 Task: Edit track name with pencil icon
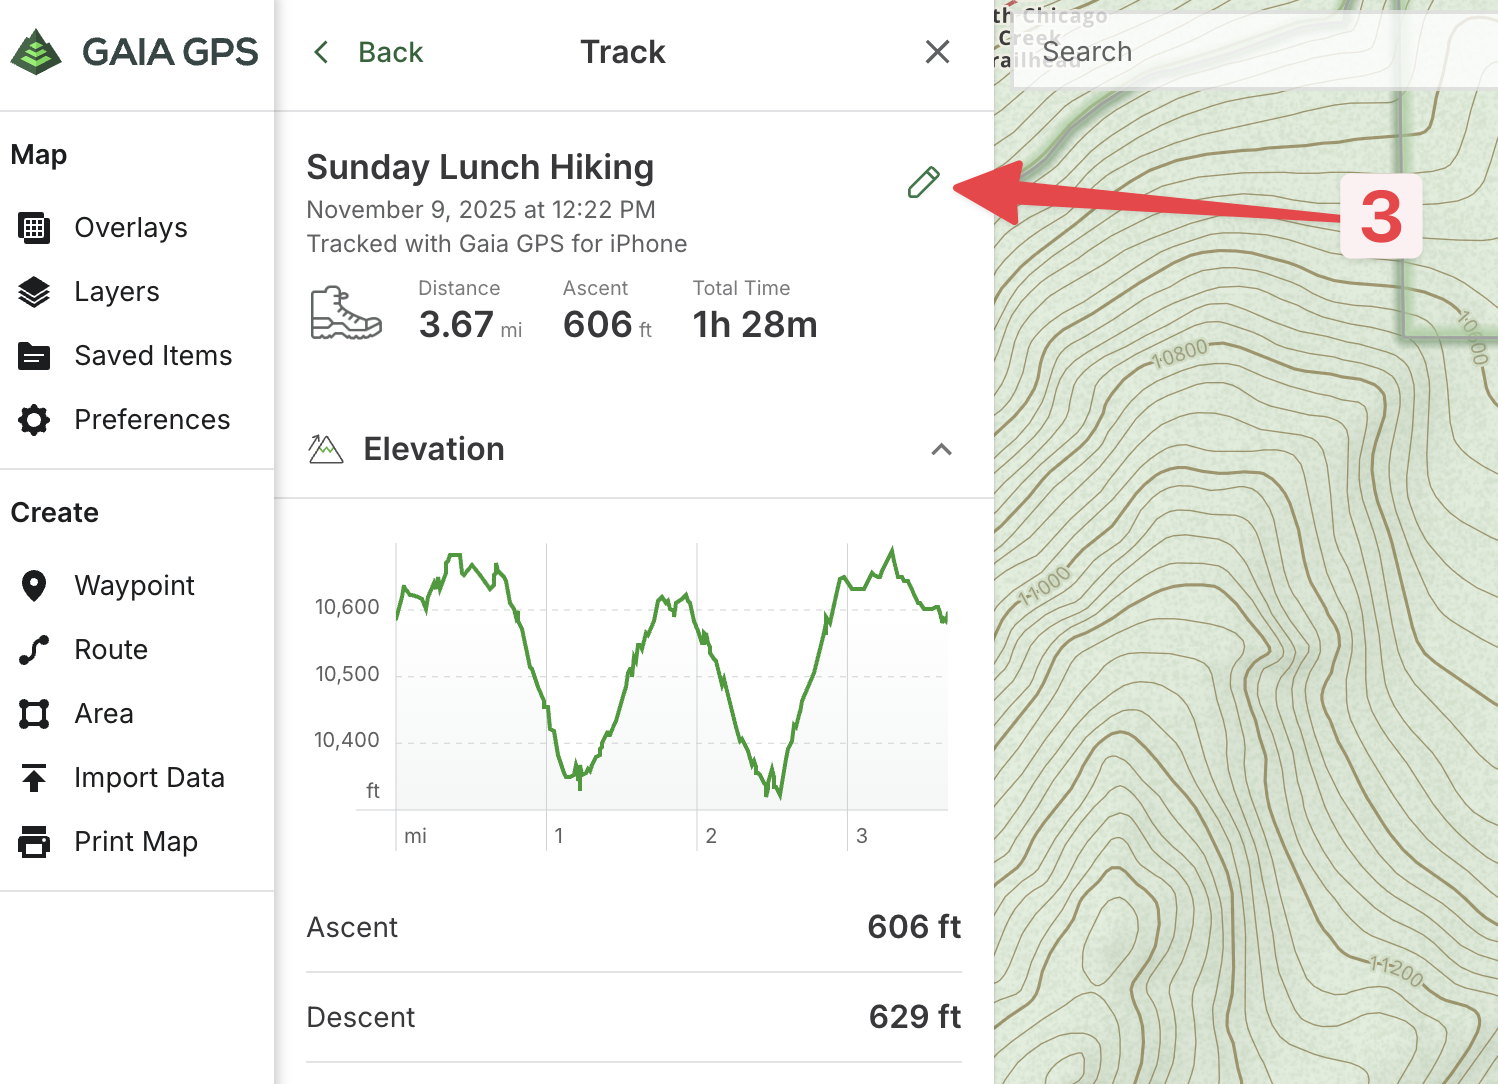tap(923, 182)
